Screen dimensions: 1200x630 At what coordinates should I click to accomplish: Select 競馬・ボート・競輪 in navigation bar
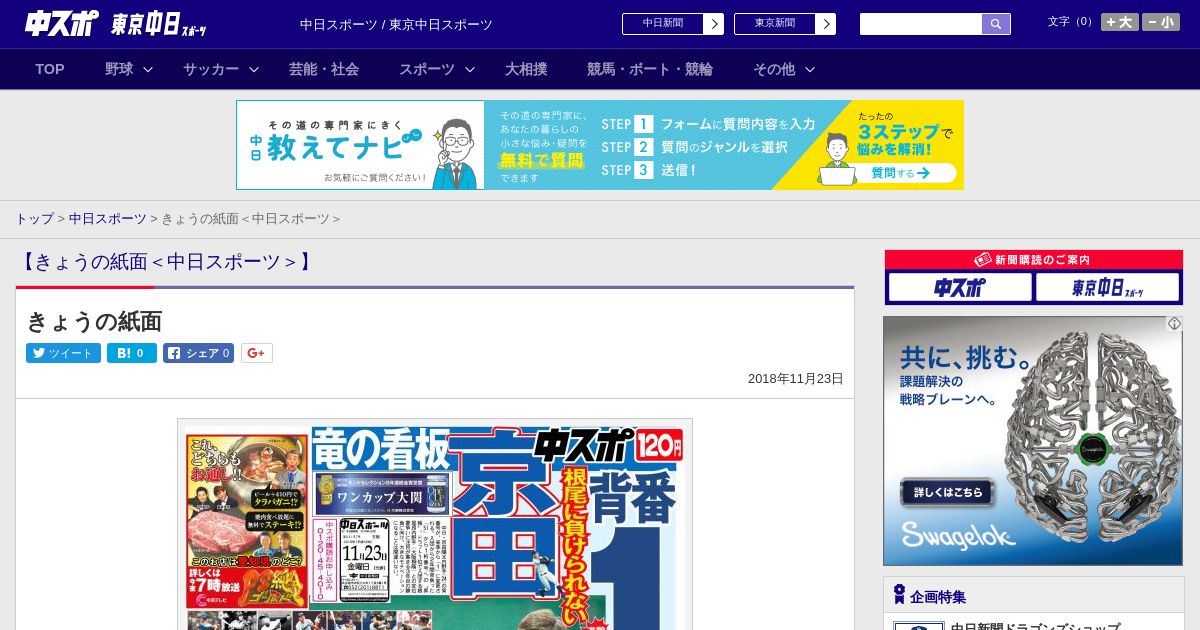pos(650,69)
